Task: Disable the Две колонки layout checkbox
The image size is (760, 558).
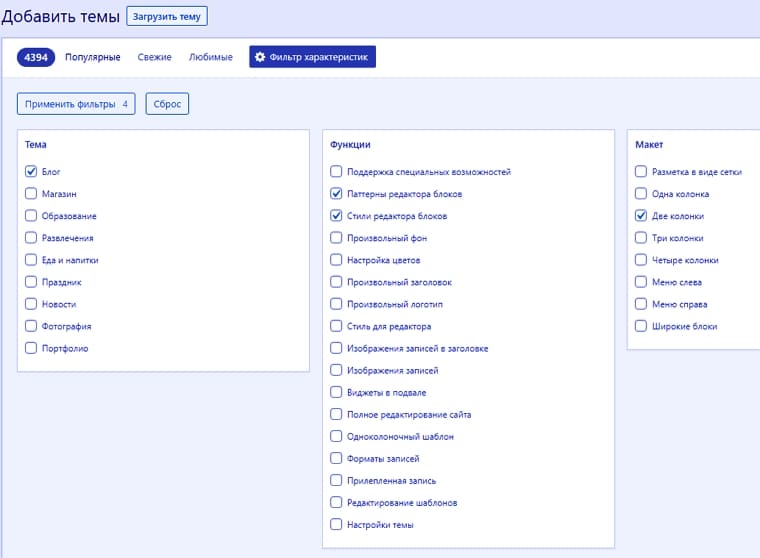Action: (x=641, y=215)
